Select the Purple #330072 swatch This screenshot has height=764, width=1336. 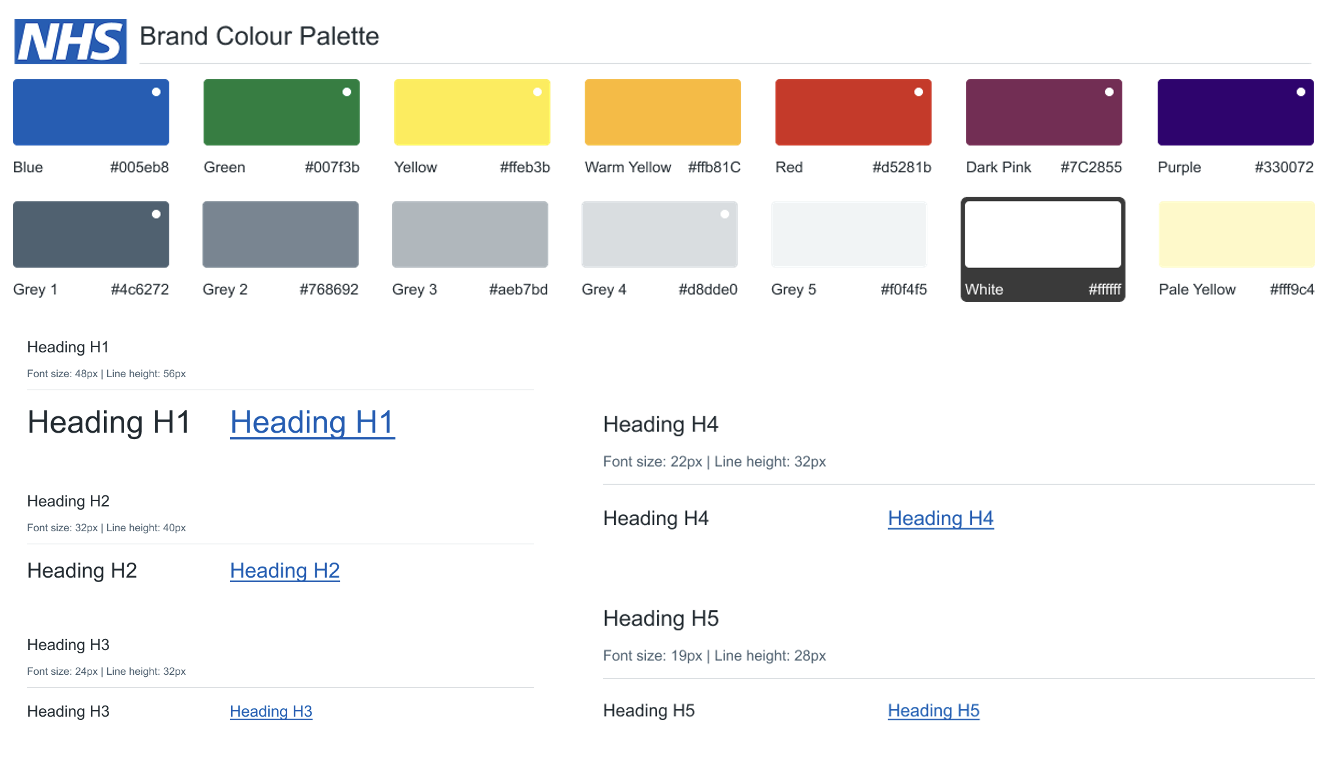[1235, 111]
